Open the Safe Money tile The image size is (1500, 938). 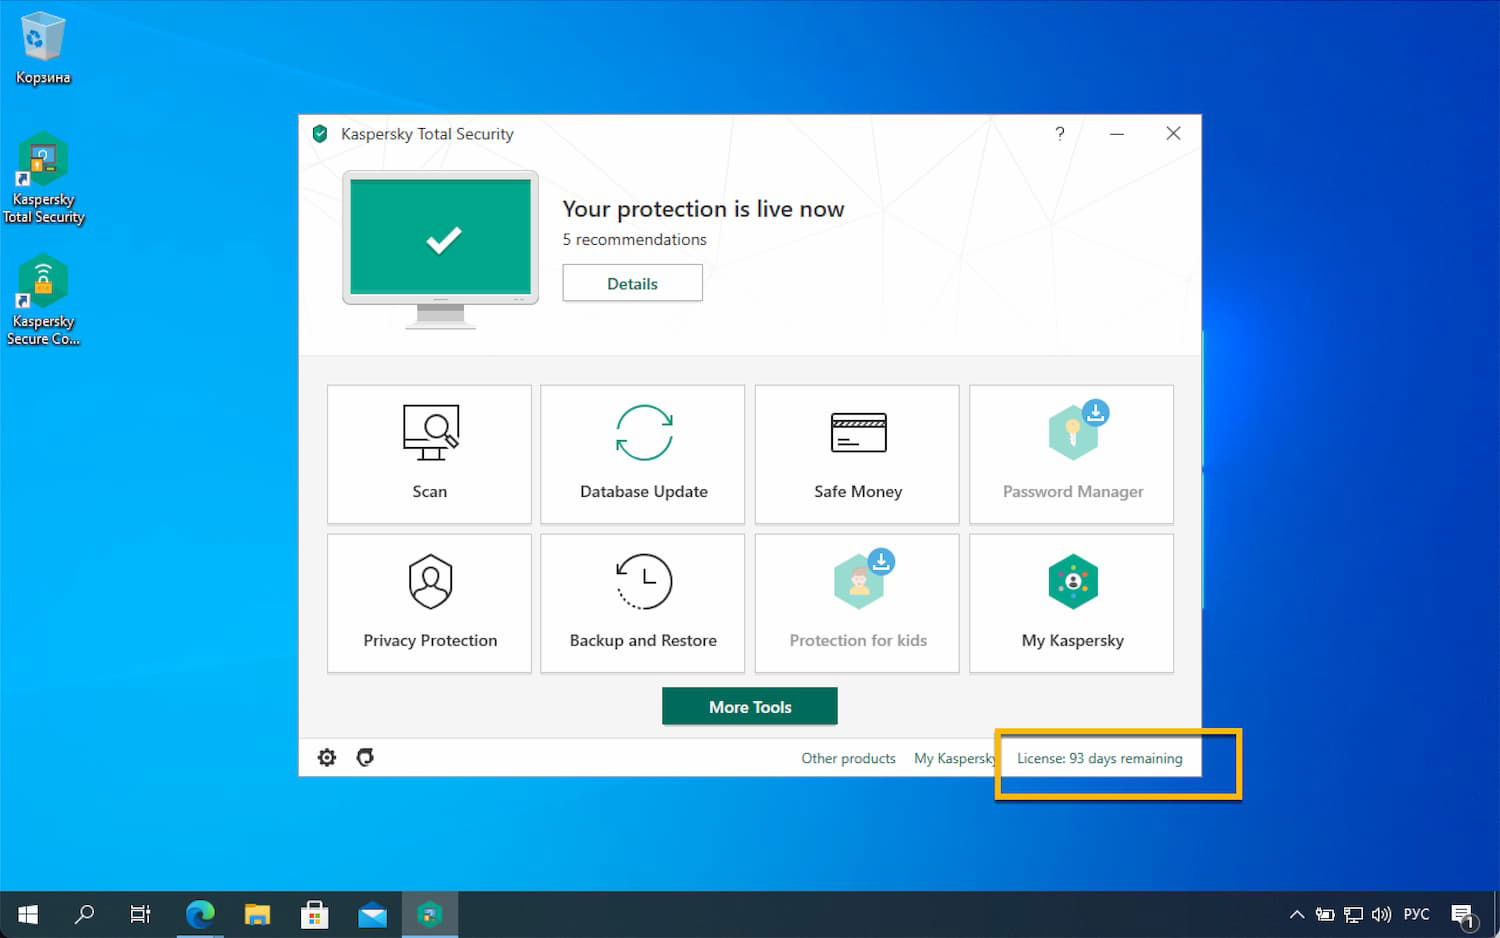tap(857, 454)
